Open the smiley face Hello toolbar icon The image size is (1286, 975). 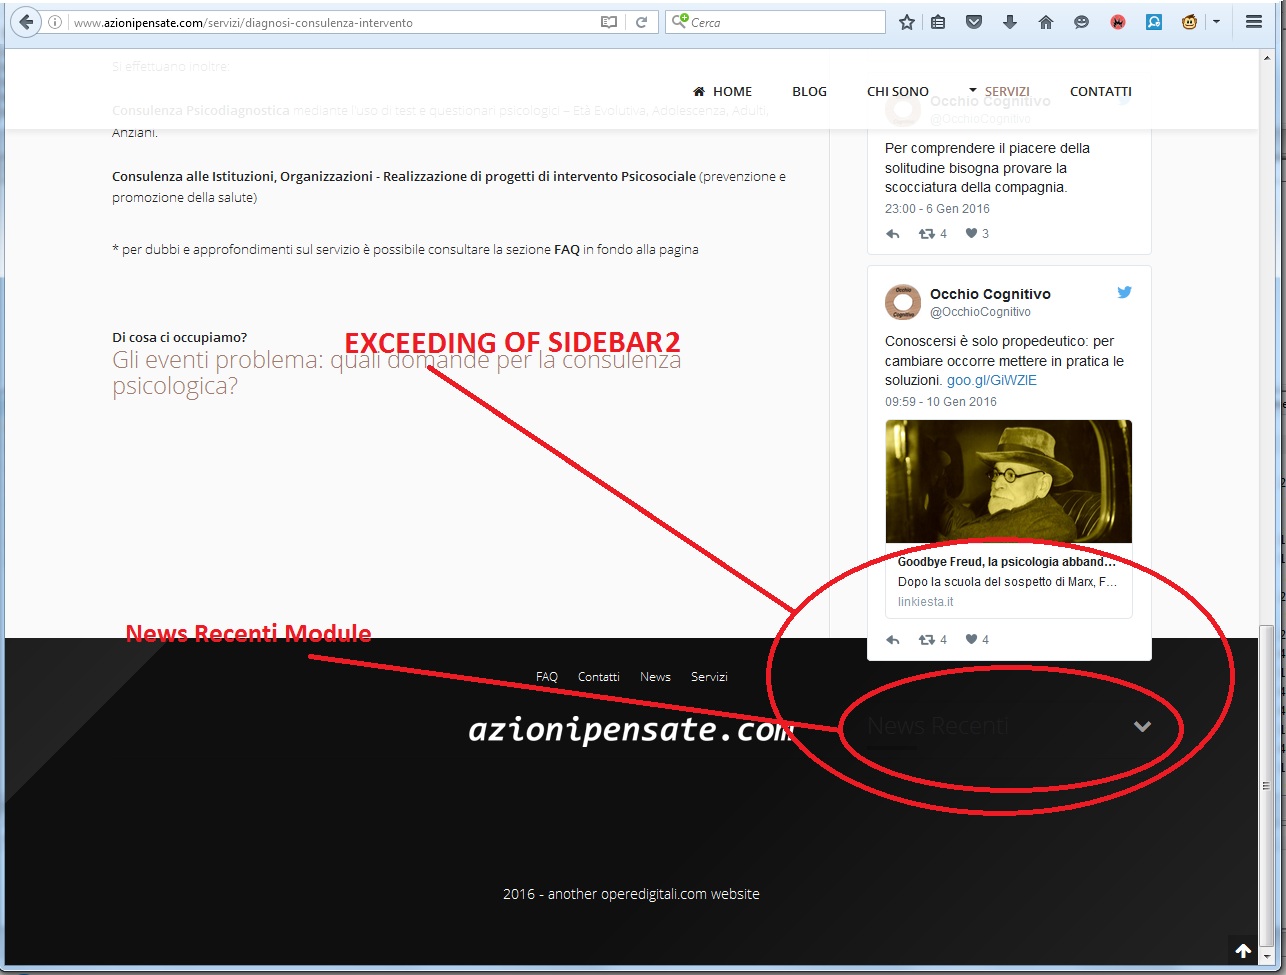pyautogui.click(x=1081, y=22)
